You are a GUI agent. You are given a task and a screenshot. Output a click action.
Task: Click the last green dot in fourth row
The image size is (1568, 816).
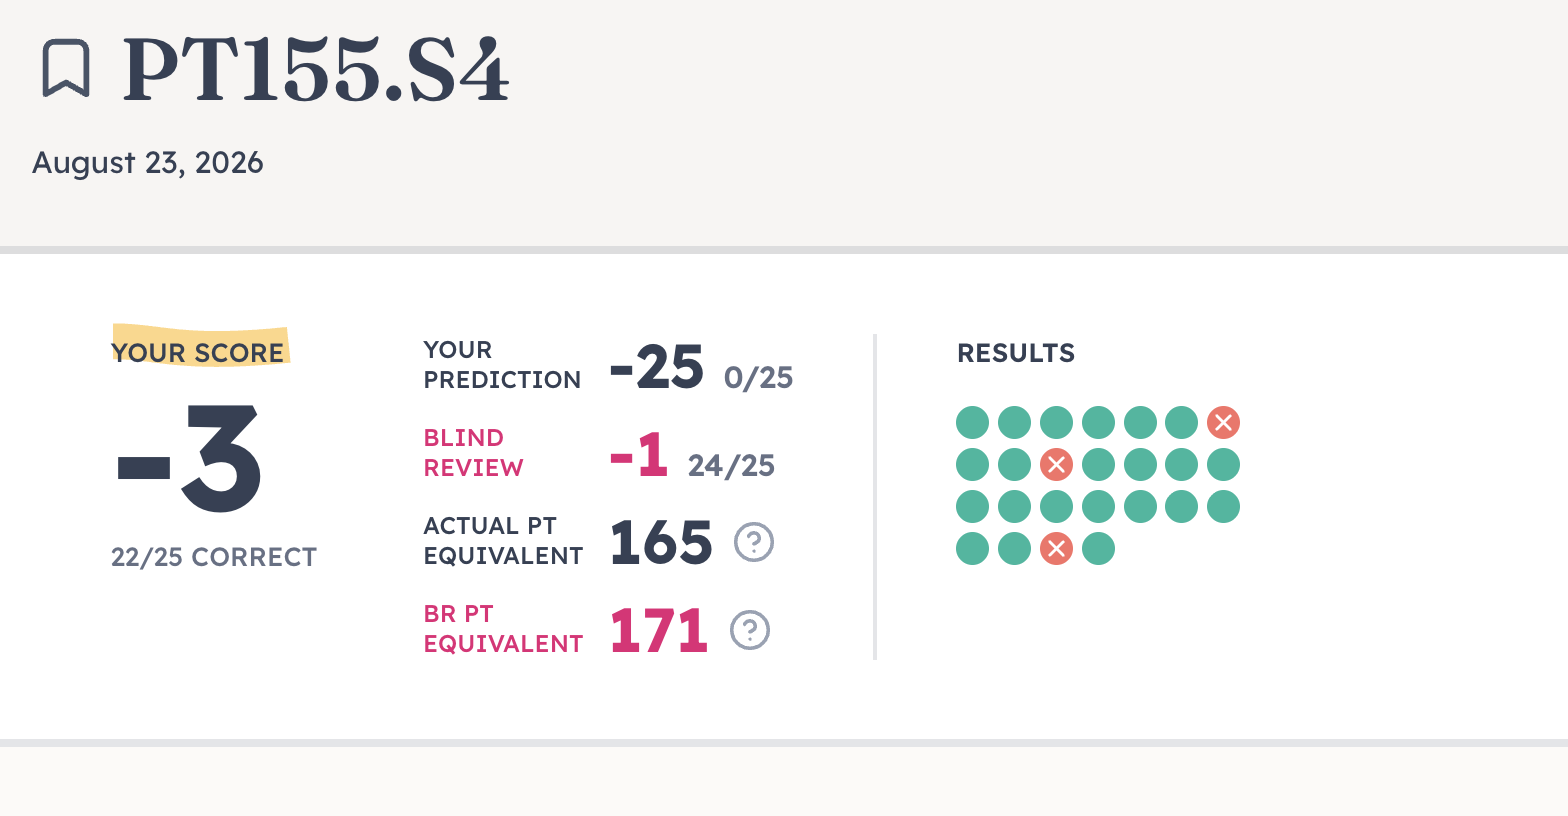tap(1098, 549)
